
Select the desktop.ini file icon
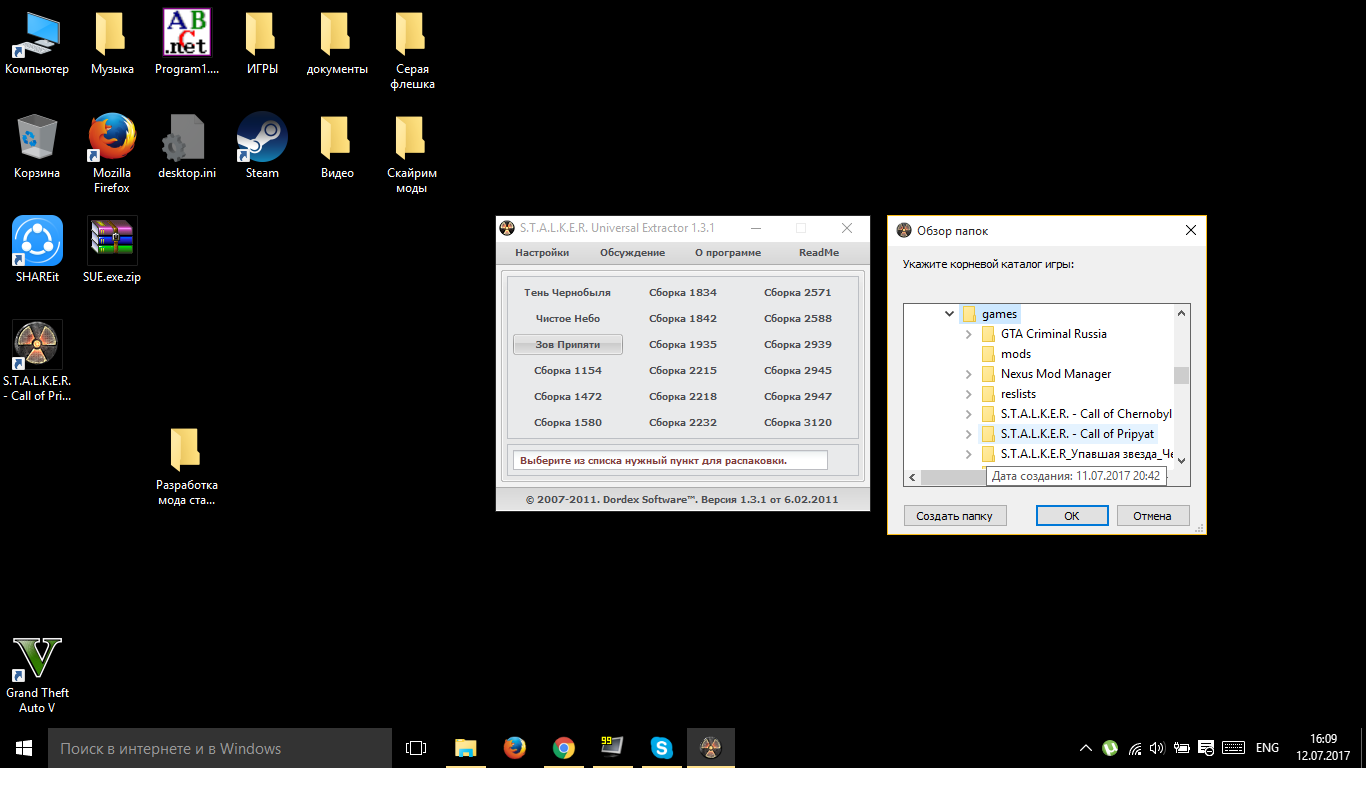point(186,148)
